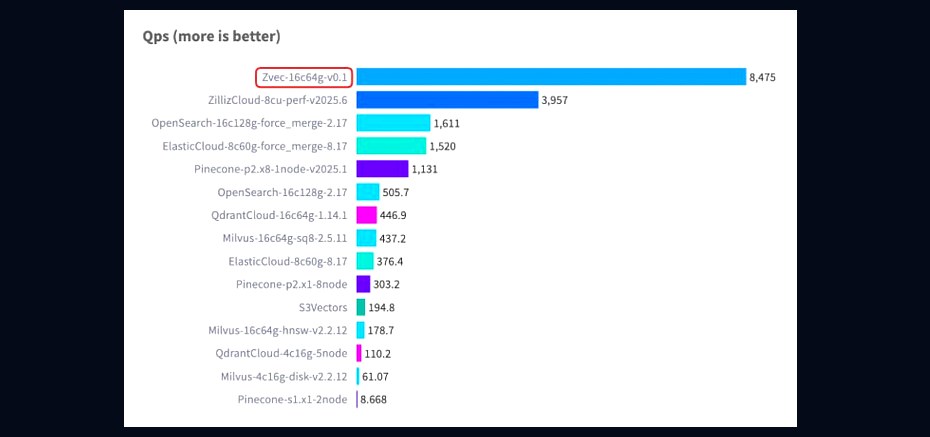Click the ElasticCloud-8c60g-8.17 bar showing 376.4

tap(365, 261)
